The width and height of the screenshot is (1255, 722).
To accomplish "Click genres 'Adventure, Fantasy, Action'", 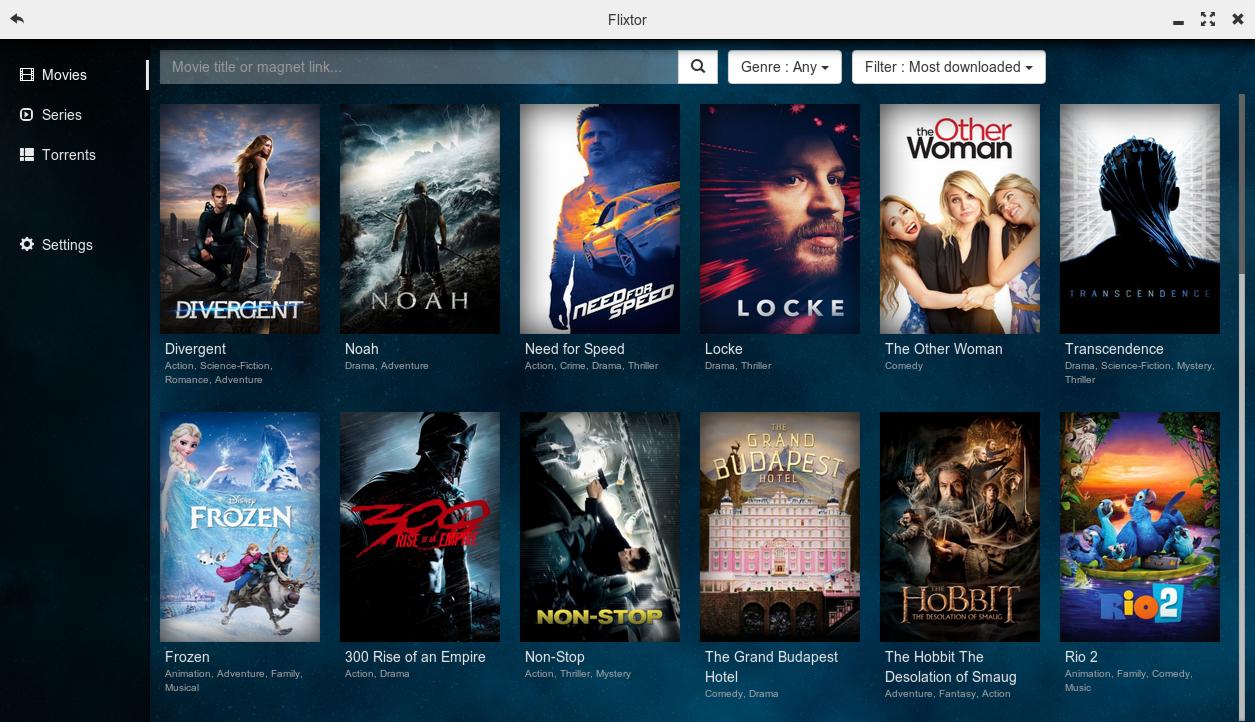I will click(948, 694).
